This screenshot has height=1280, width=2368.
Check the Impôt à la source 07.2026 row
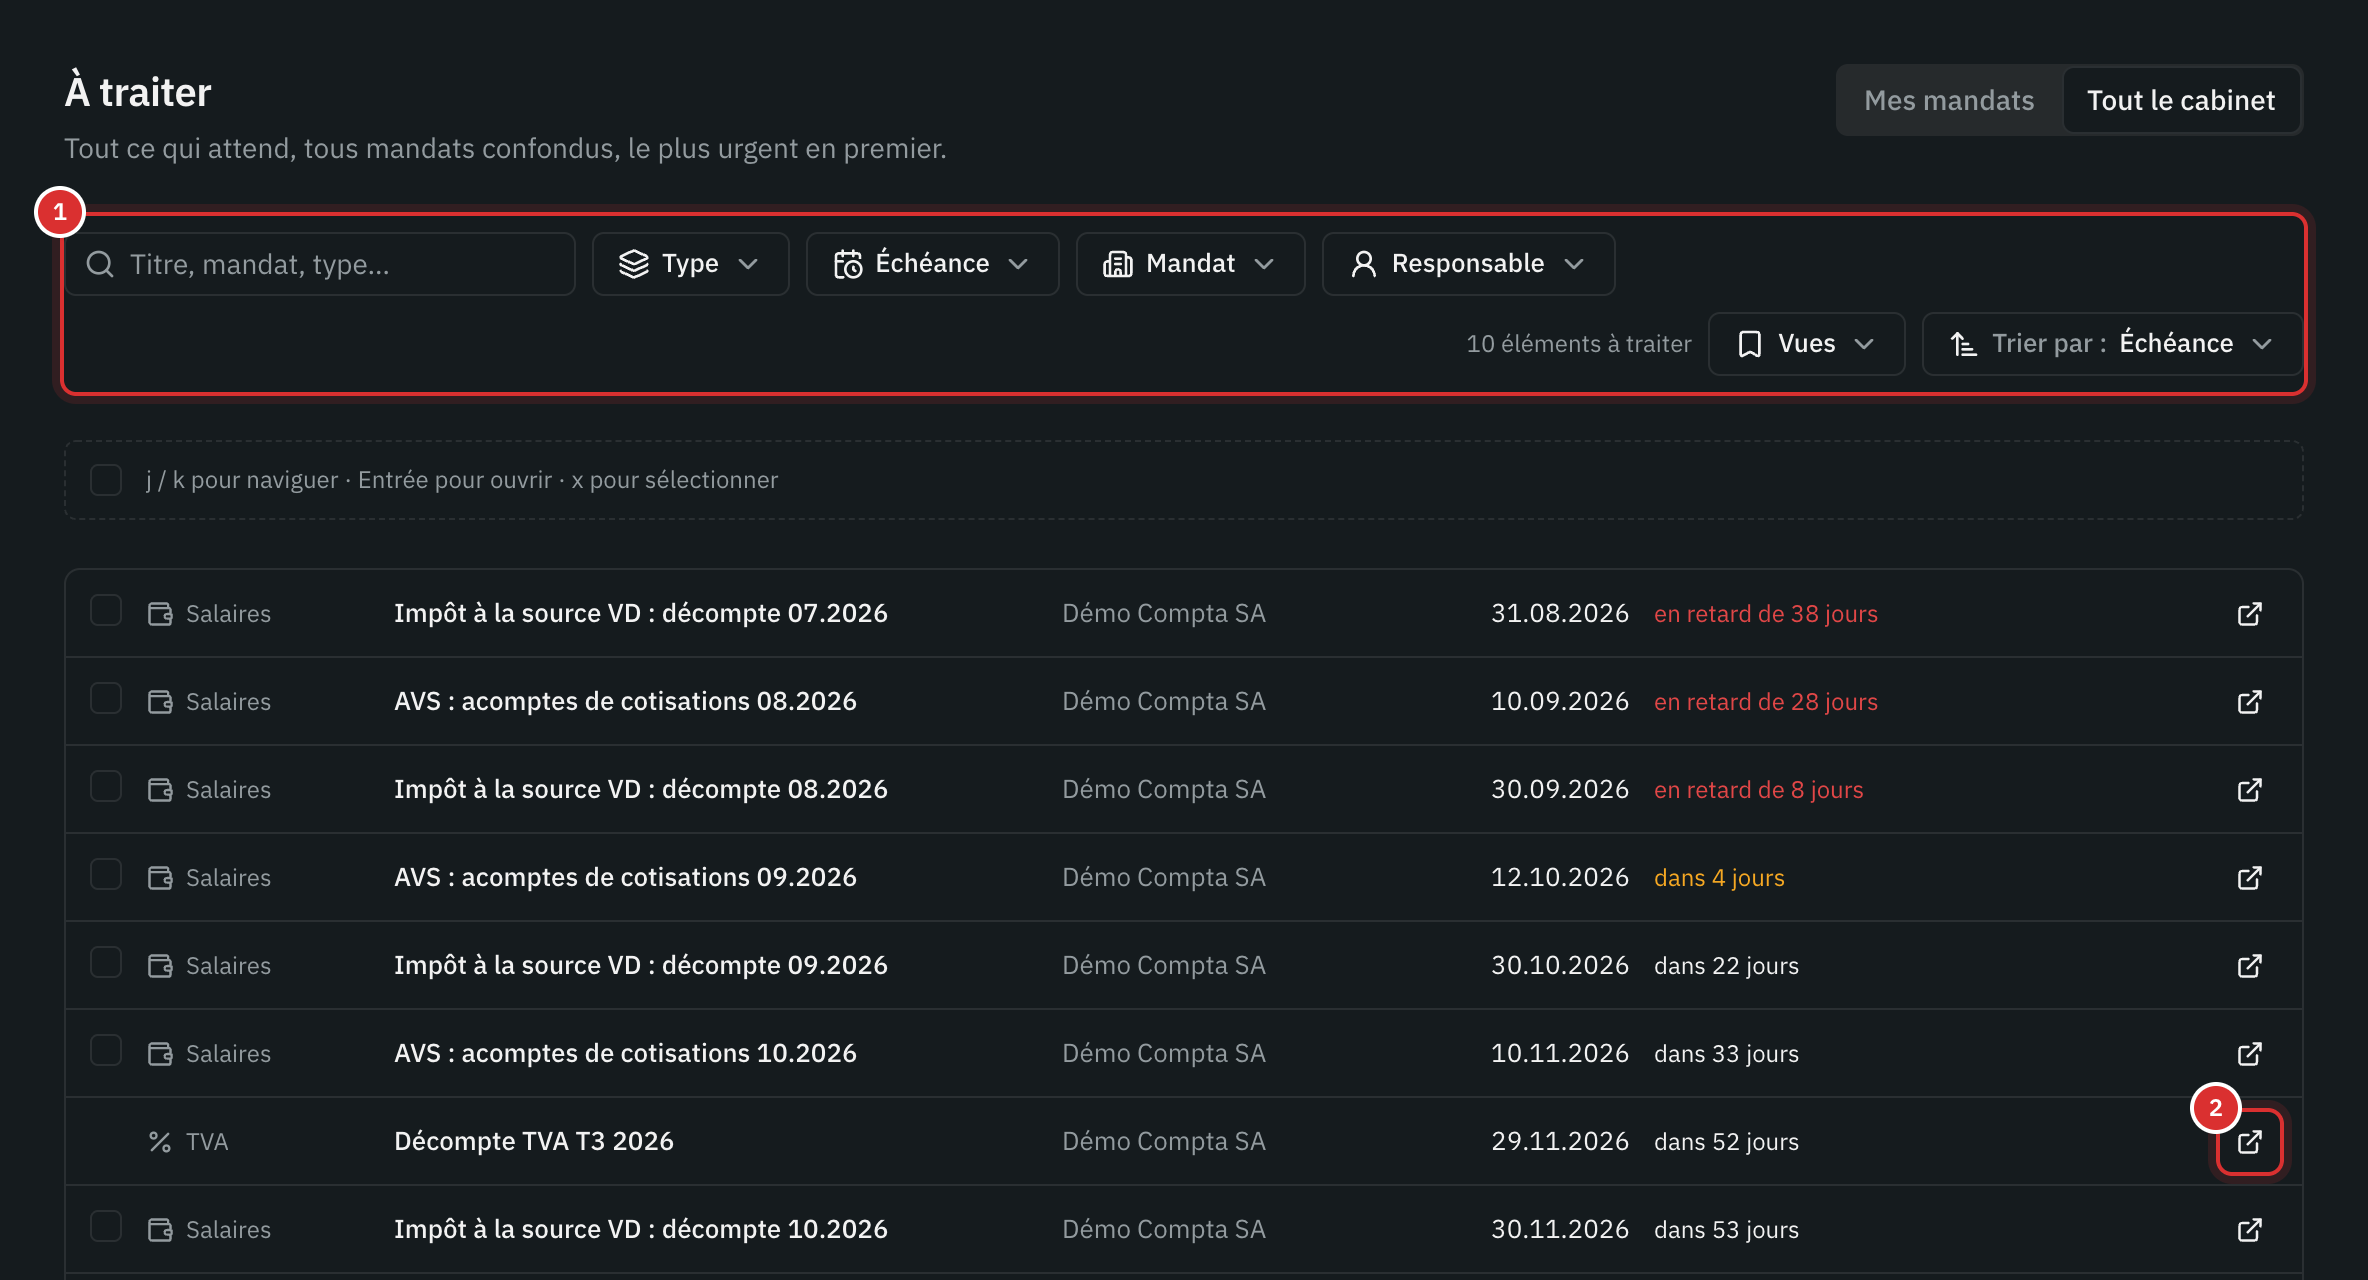[106, 610]
